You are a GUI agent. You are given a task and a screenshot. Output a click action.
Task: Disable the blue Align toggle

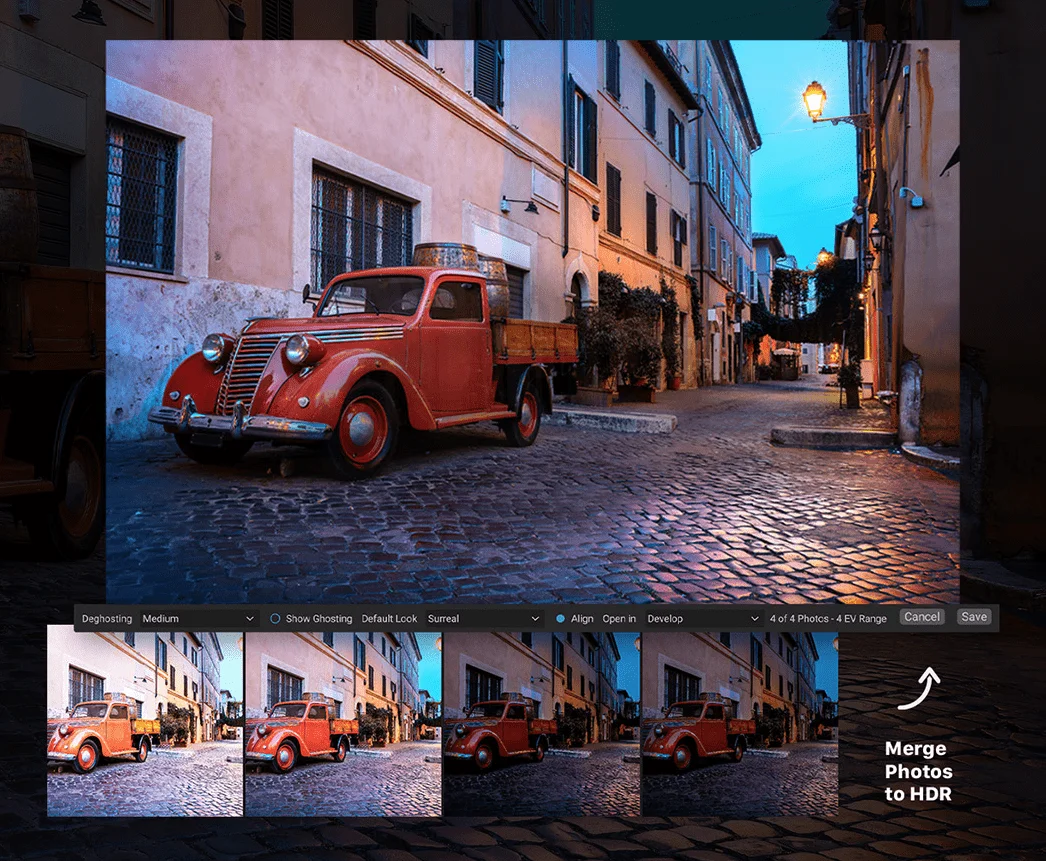[x=560, y=619]
